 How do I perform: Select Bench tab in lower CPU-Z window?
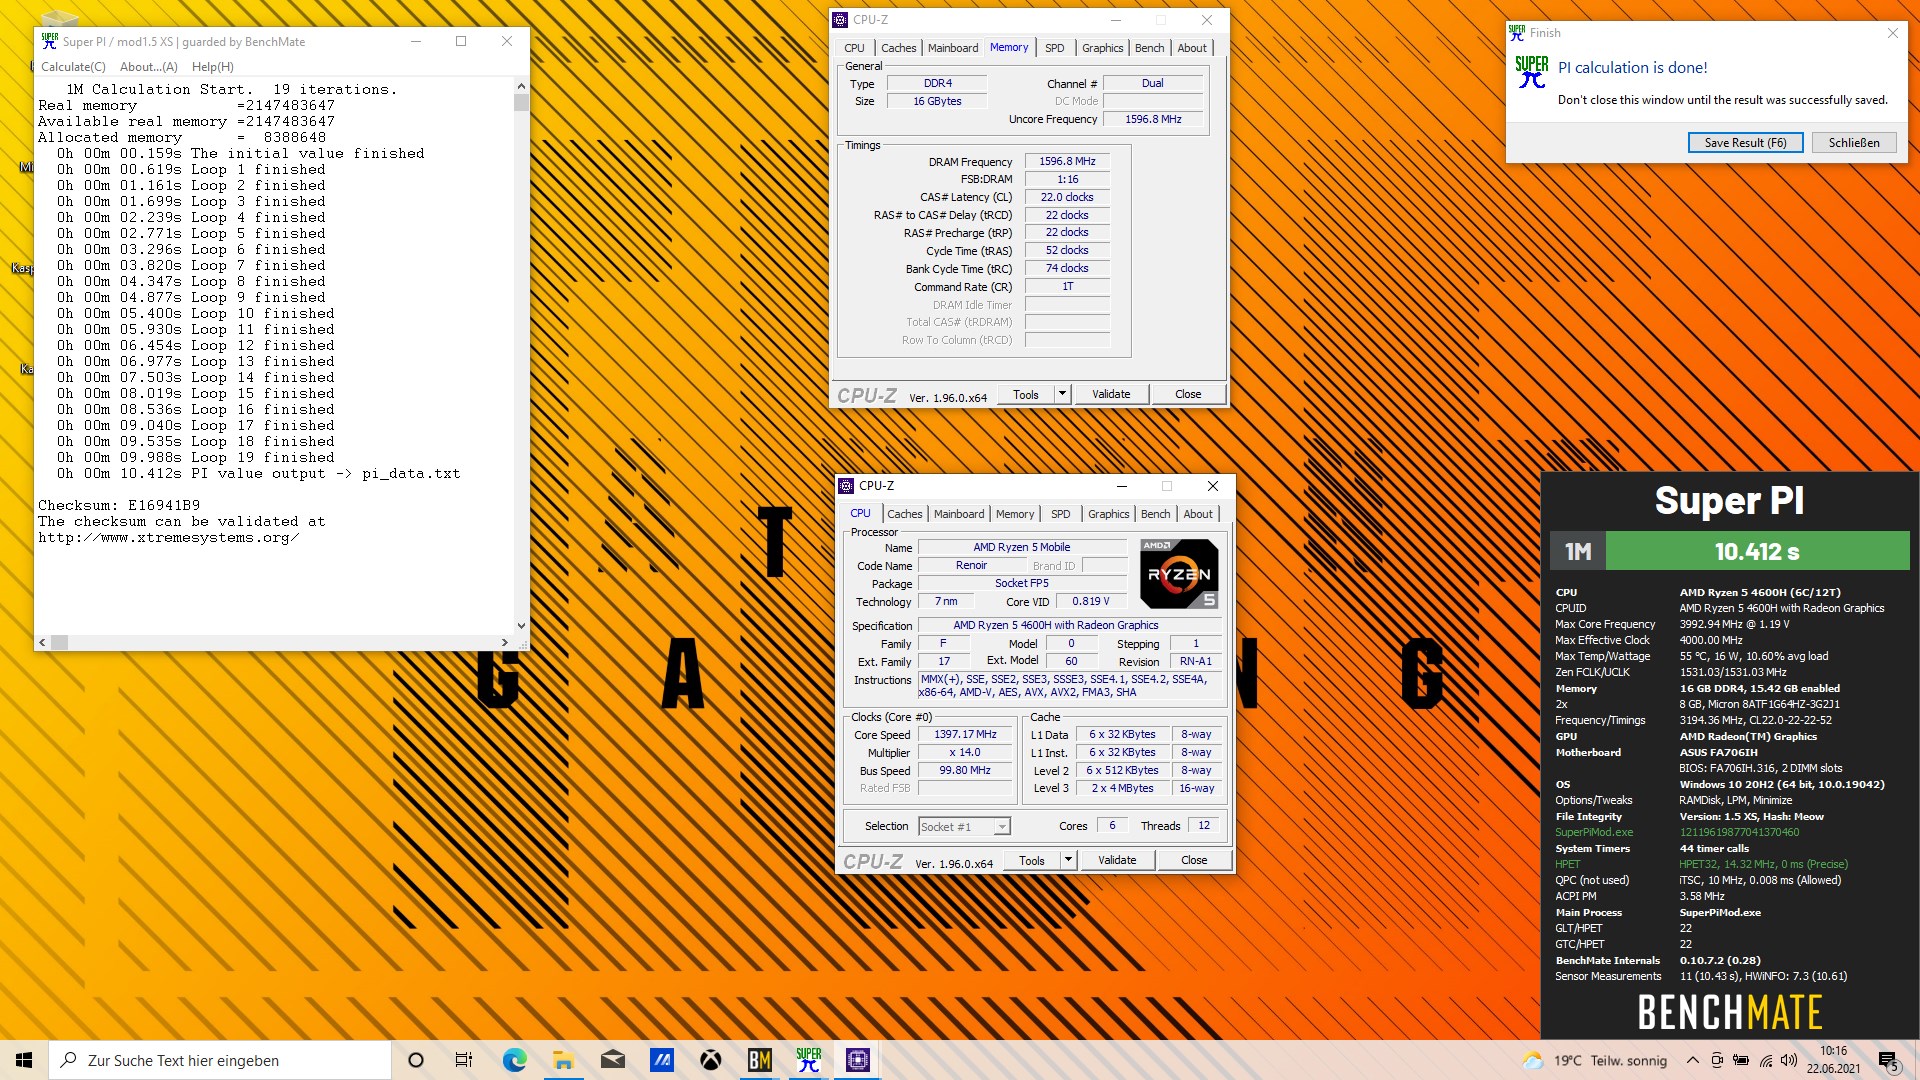click(x=1155, y=514)
